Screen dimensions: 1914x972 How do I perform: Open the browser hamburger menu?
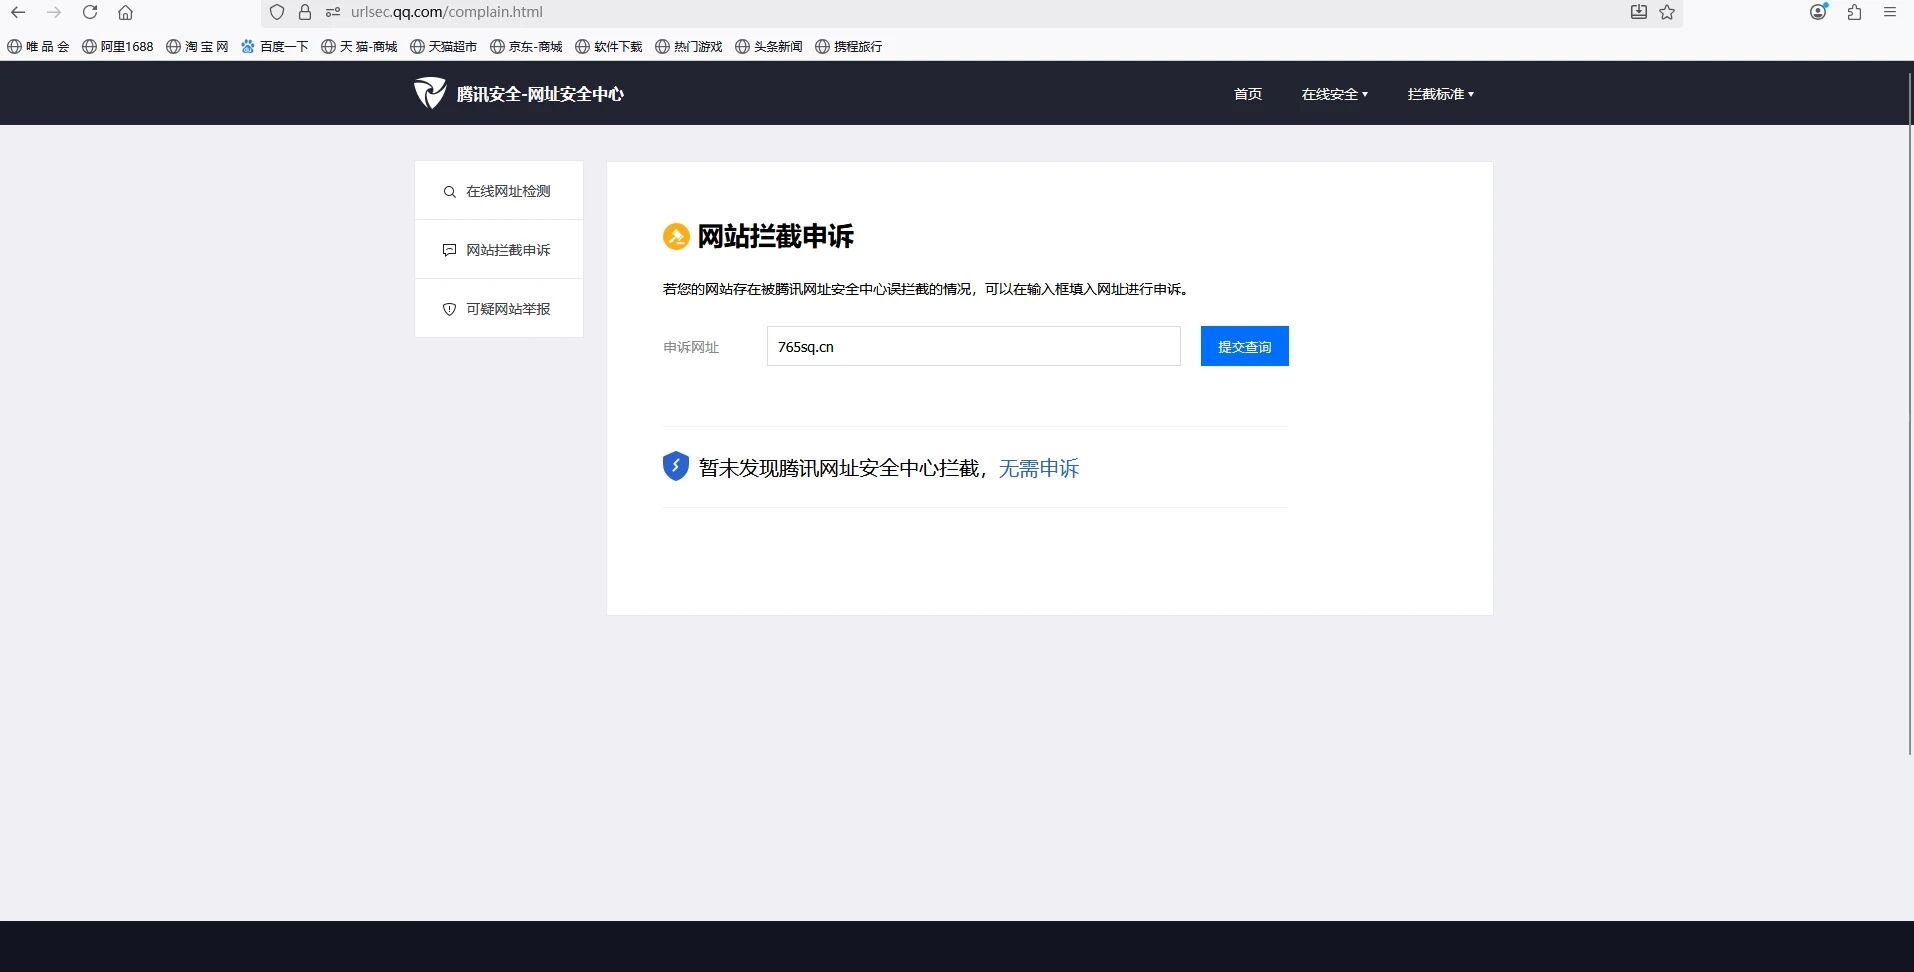click(x=1890, y=13)
